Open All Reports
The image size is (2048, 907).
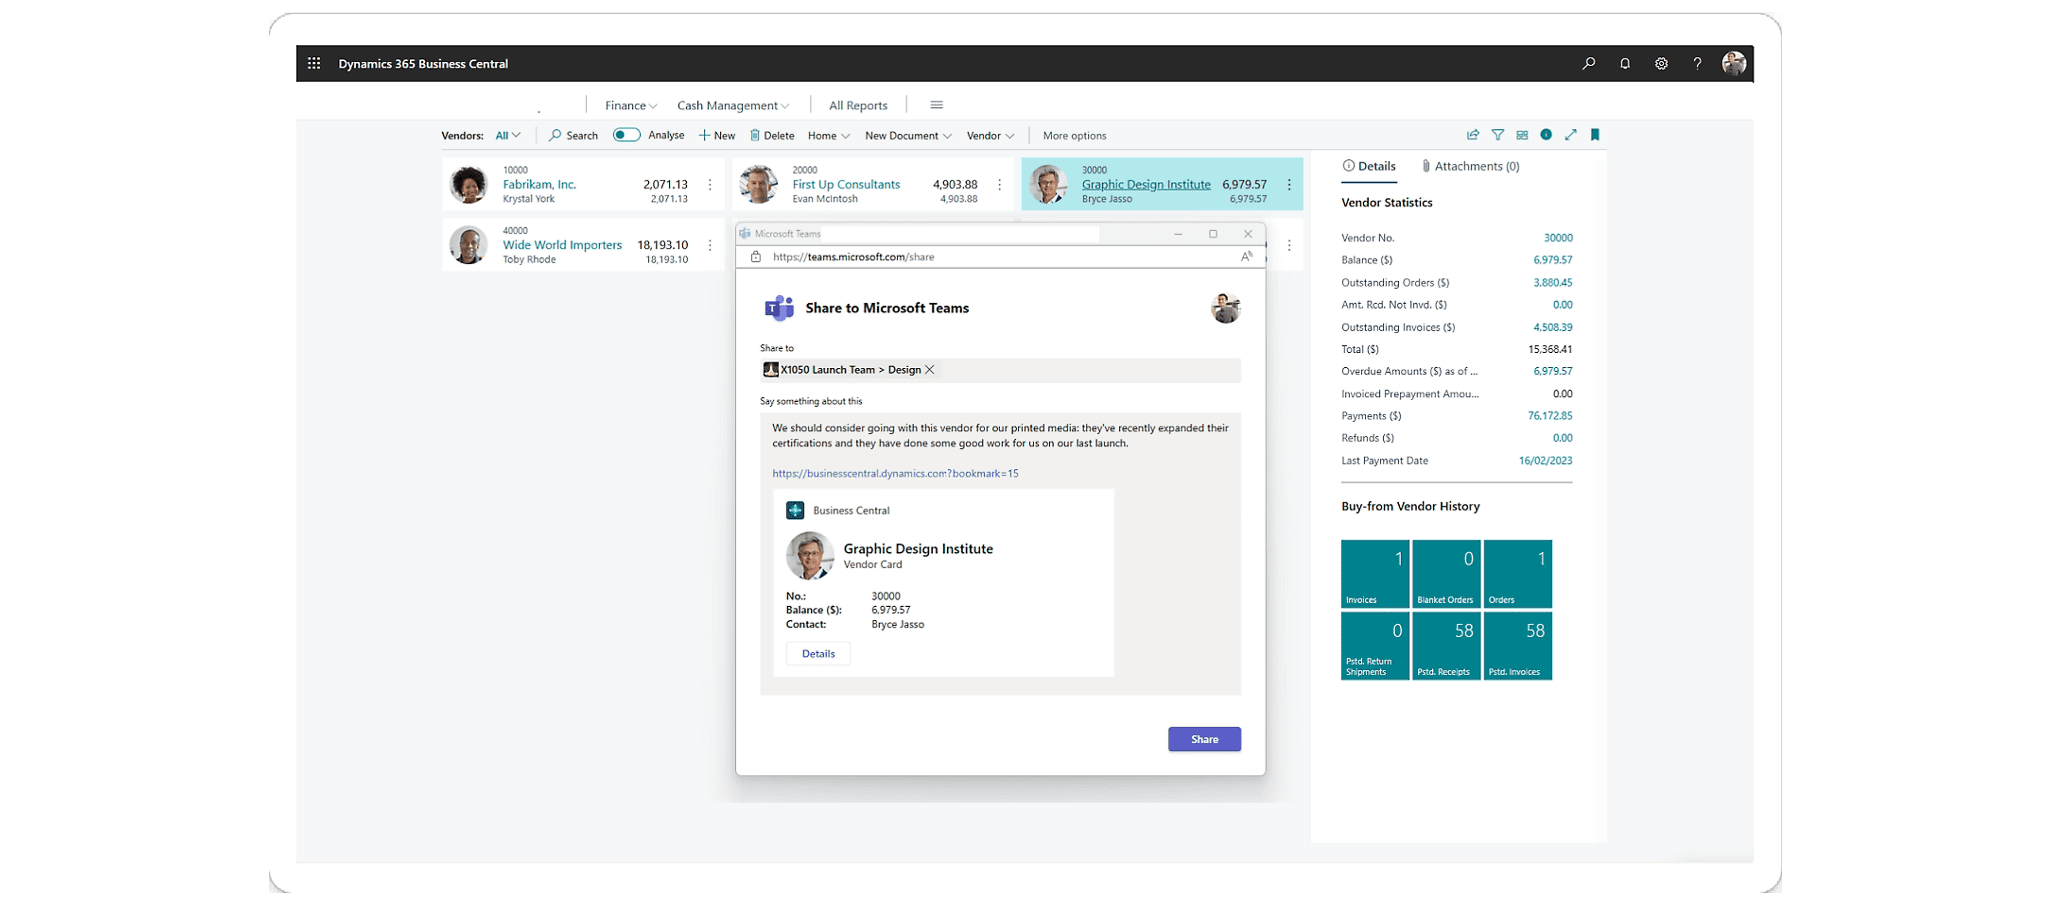[x=858, y=105]
